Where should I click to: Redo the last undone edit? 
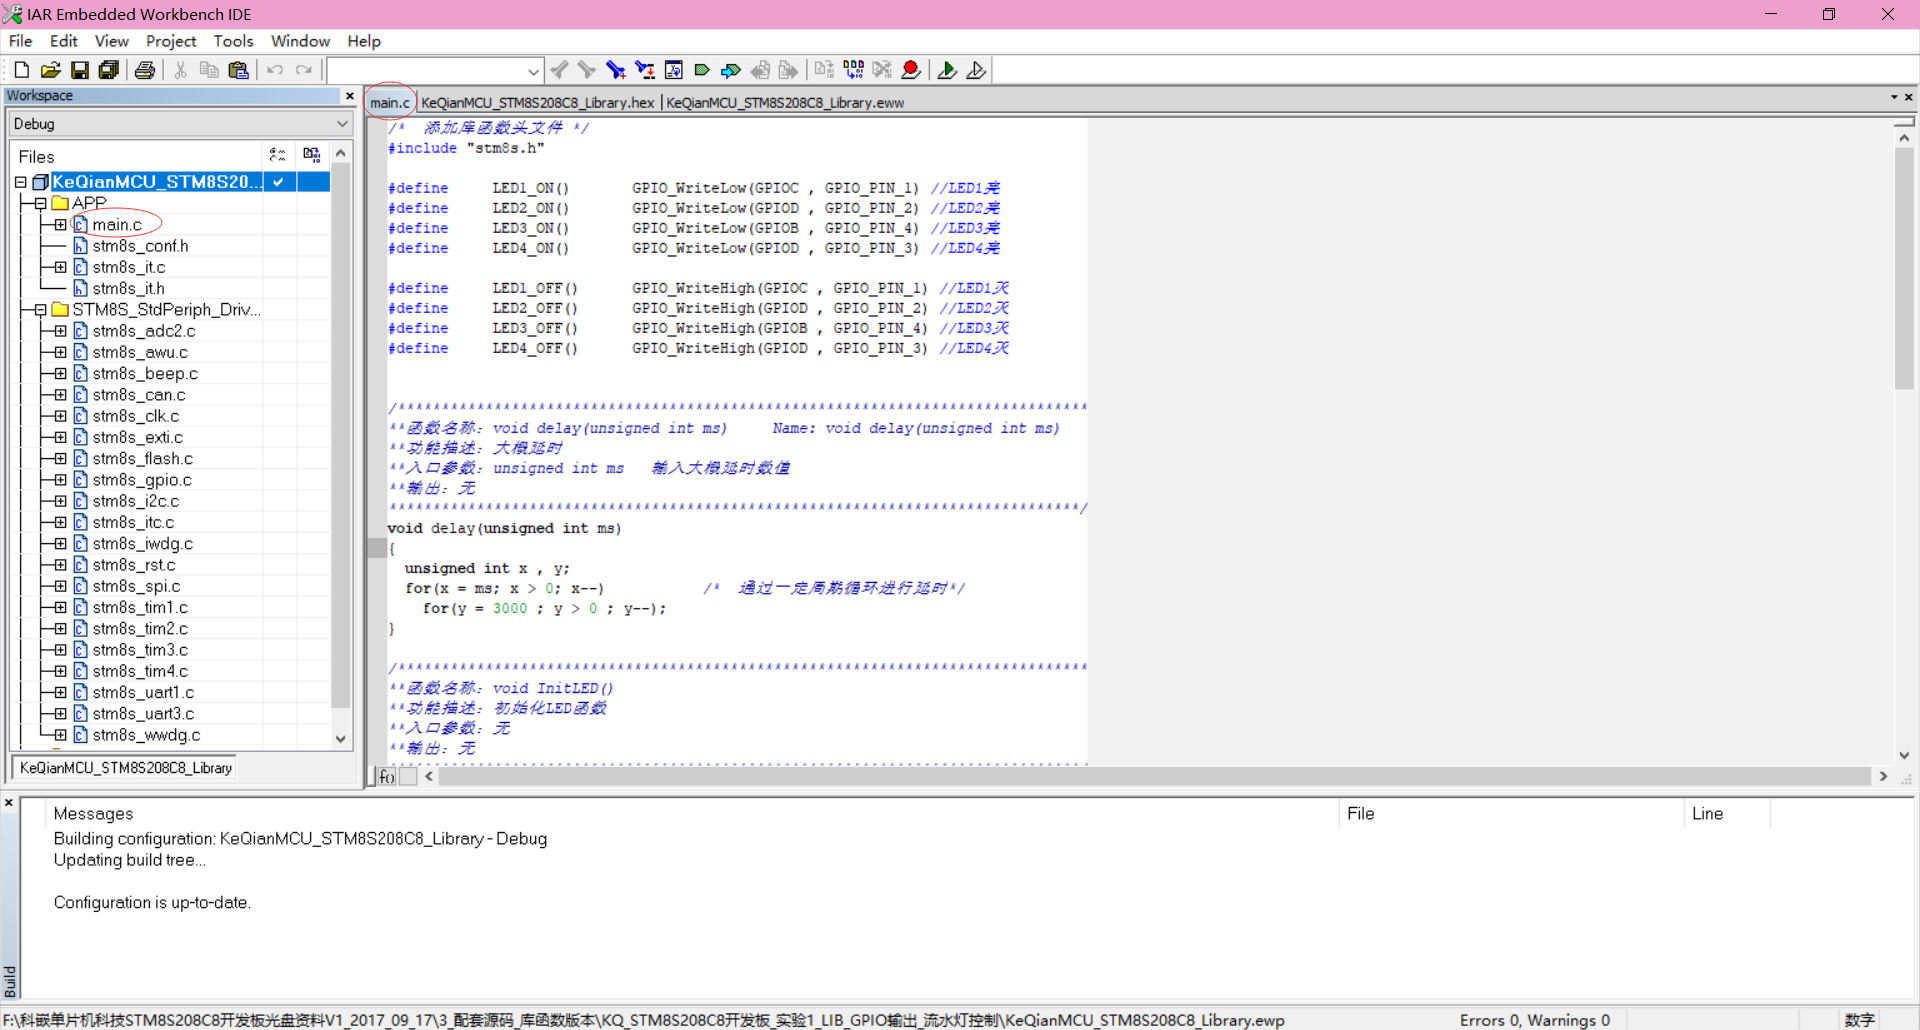click(x=304, y=70)
